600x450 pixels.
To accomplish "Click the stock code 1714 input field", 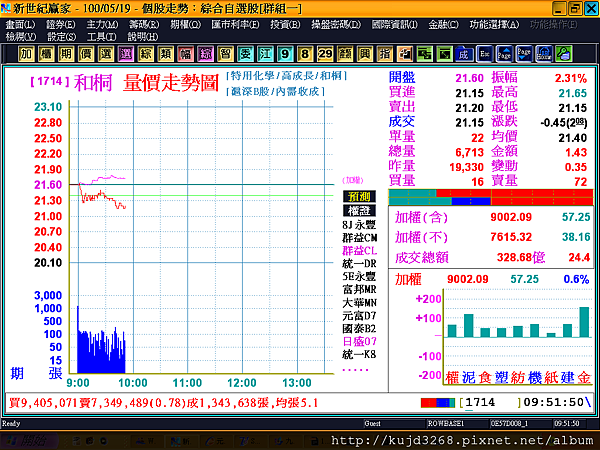I will (x=490, y=403).
